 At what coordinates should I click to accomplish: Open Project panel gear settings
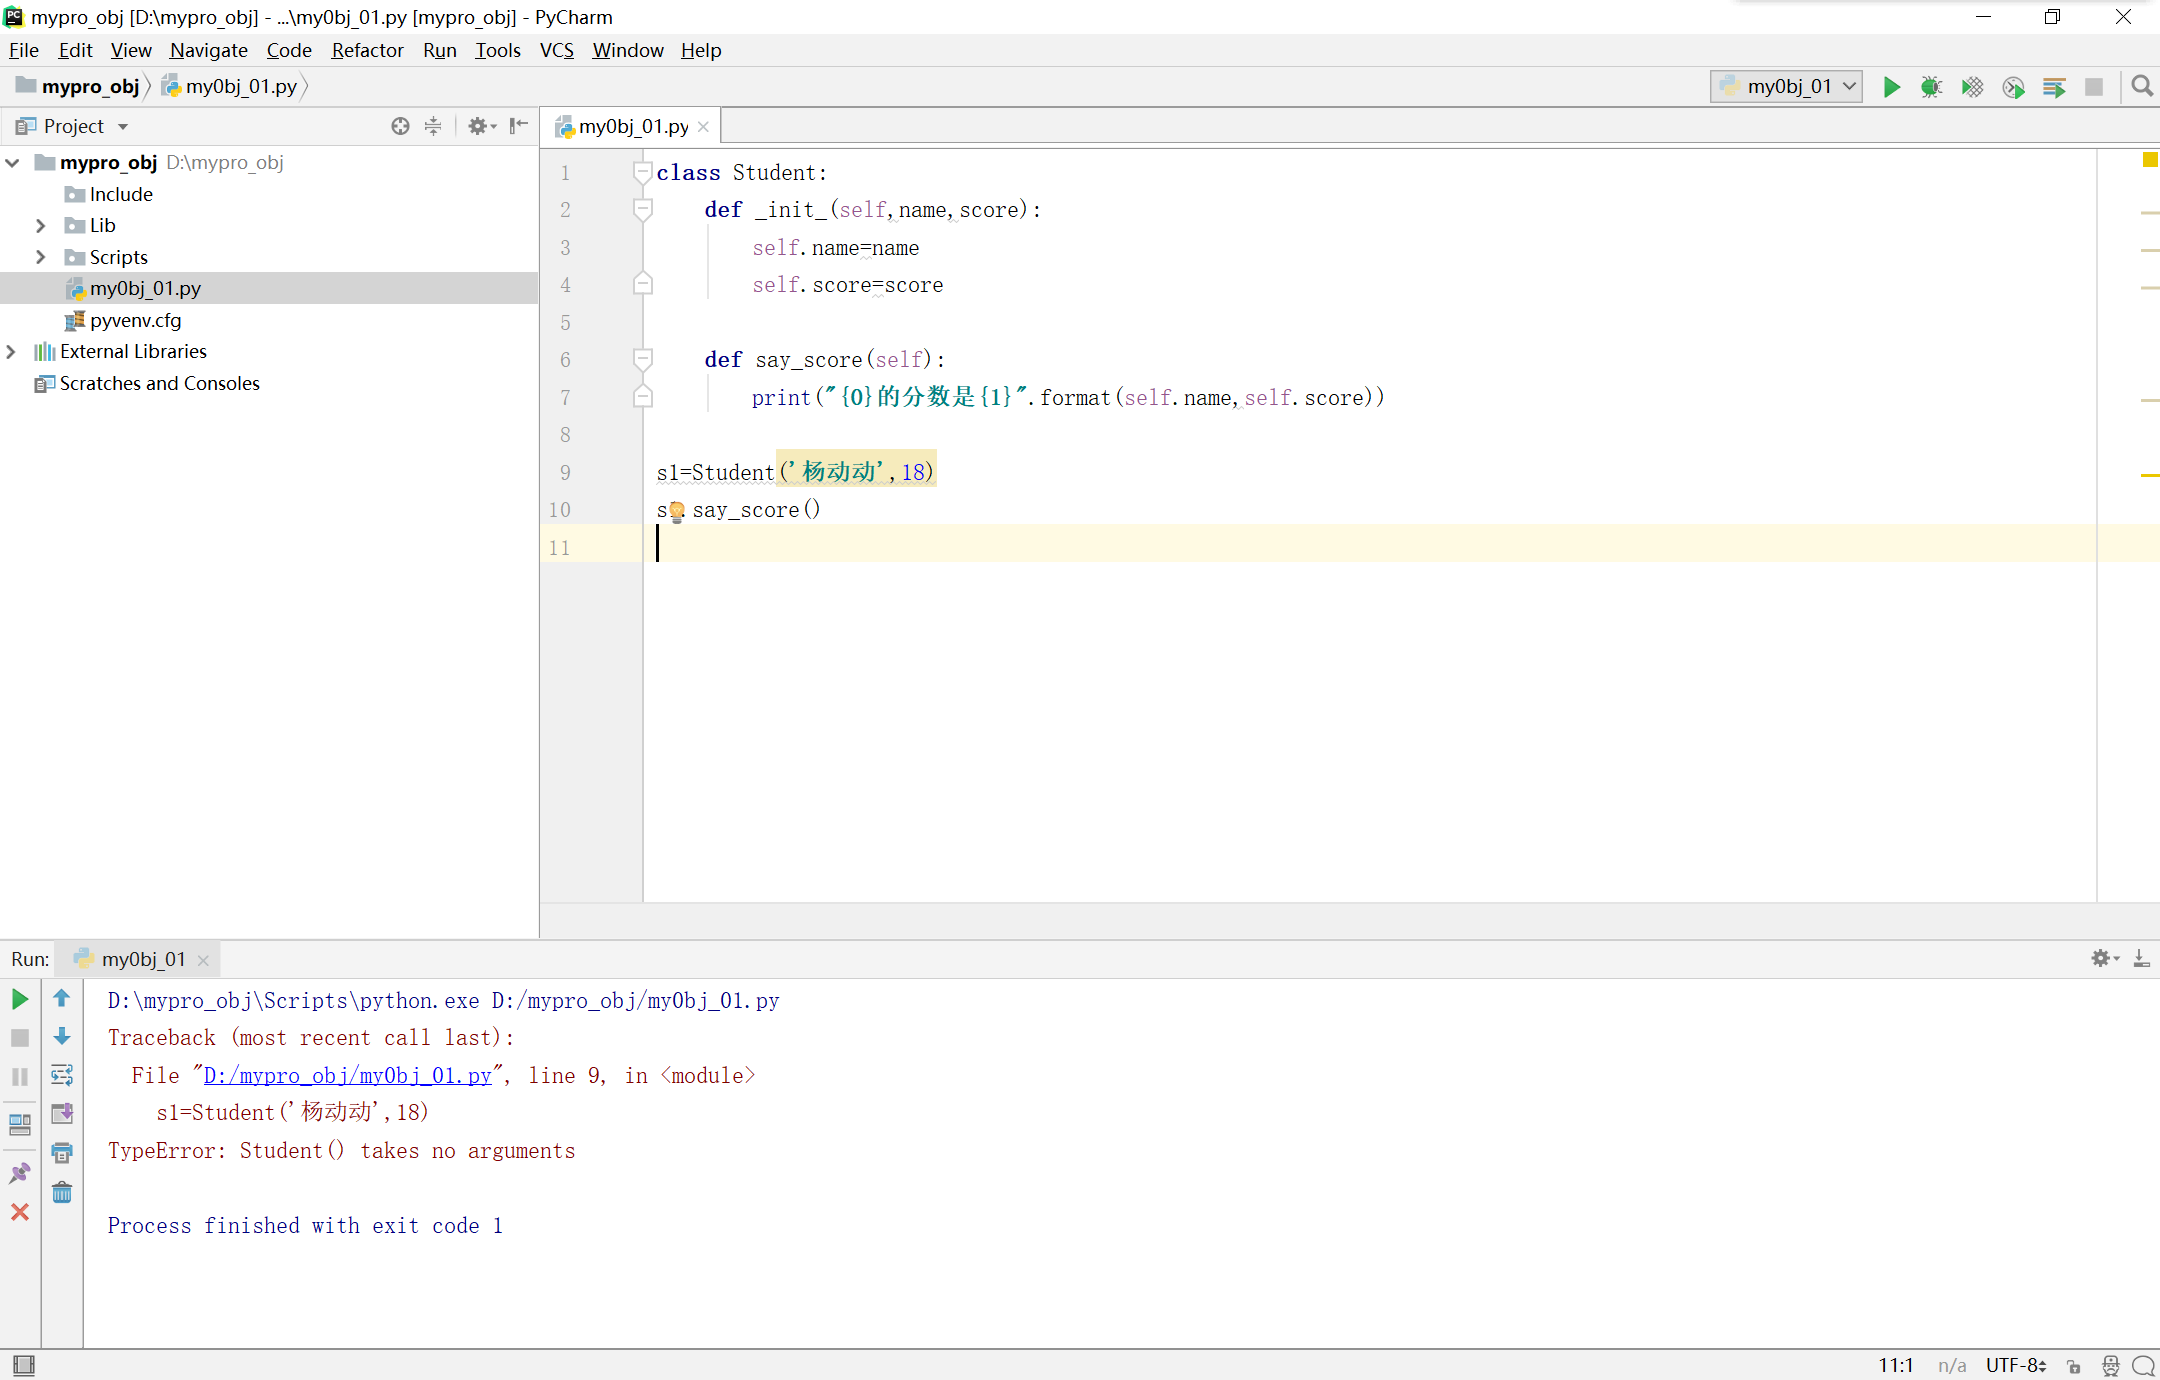(481, 126)
